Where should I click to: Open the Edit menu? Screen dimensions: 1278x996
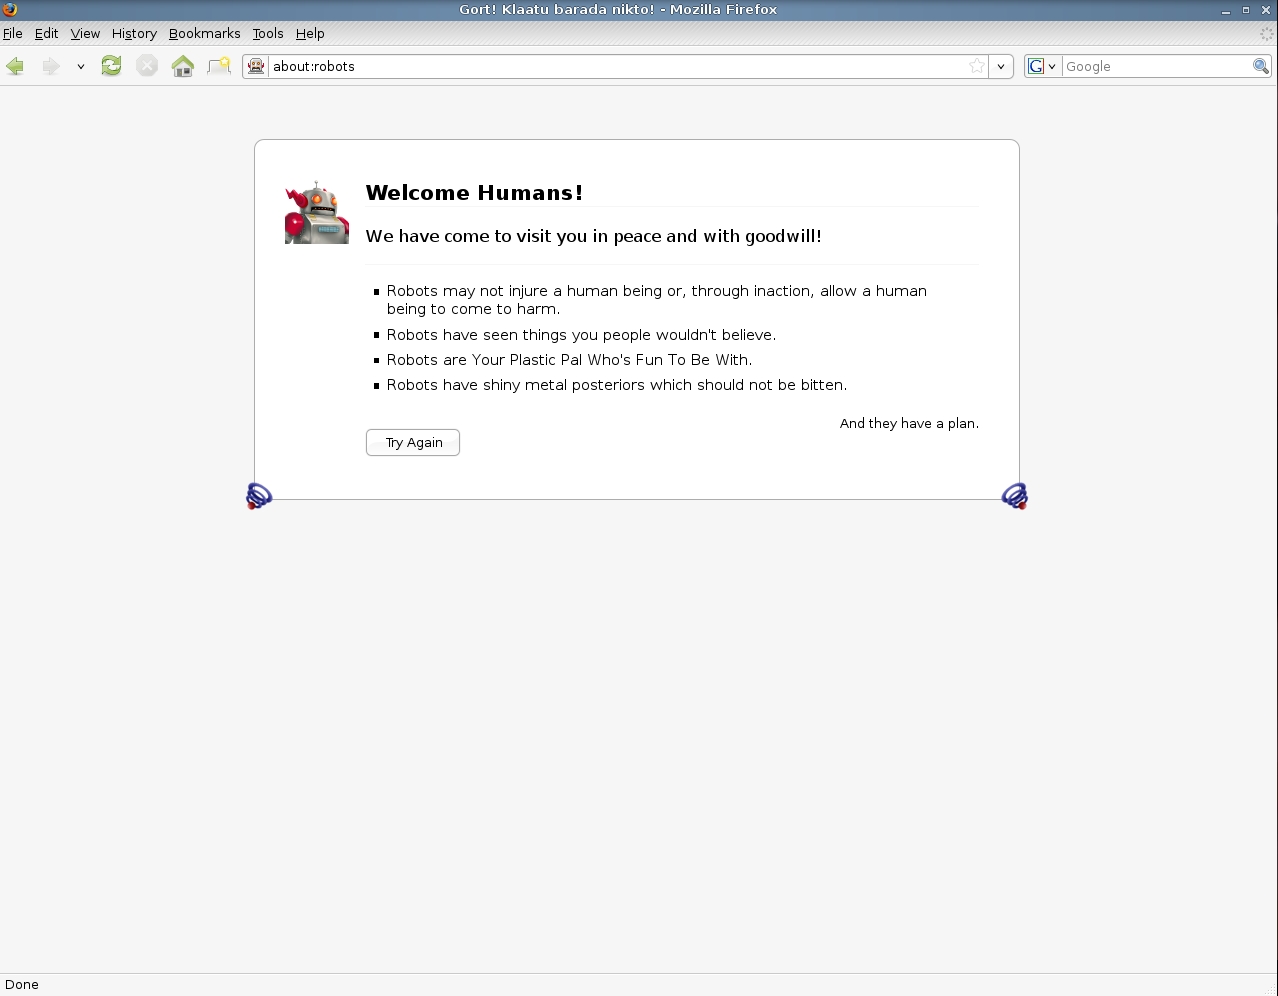(x=46, y=33)
